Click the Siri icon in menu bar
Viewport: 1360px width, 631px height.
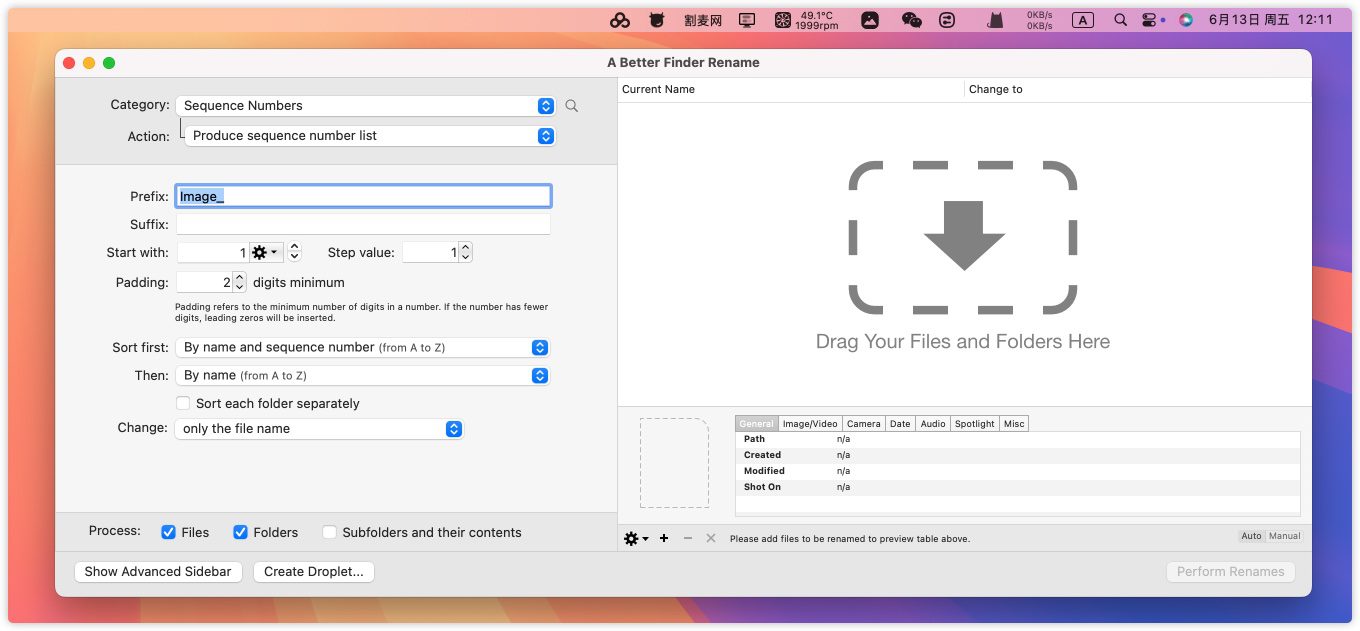[1186, 20]
